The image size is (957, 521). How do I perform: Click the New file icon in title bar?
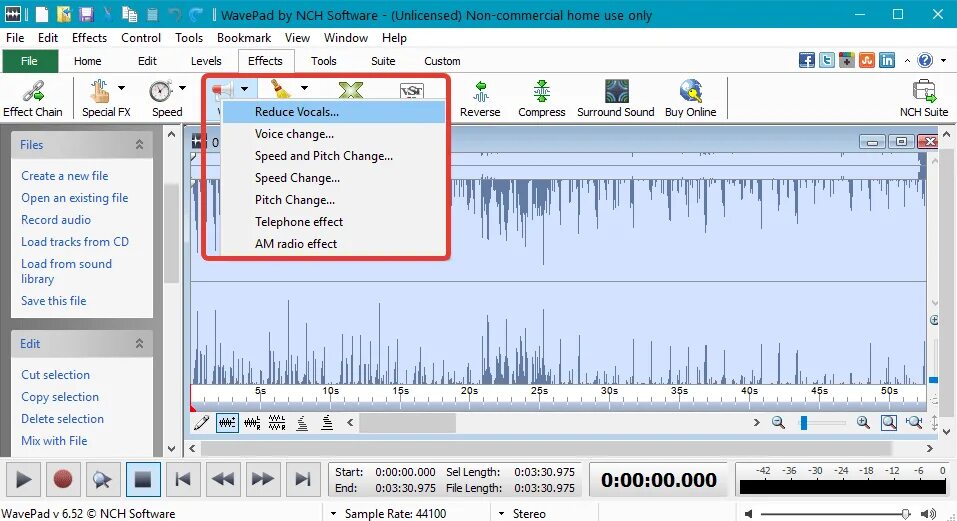point(41,14)
